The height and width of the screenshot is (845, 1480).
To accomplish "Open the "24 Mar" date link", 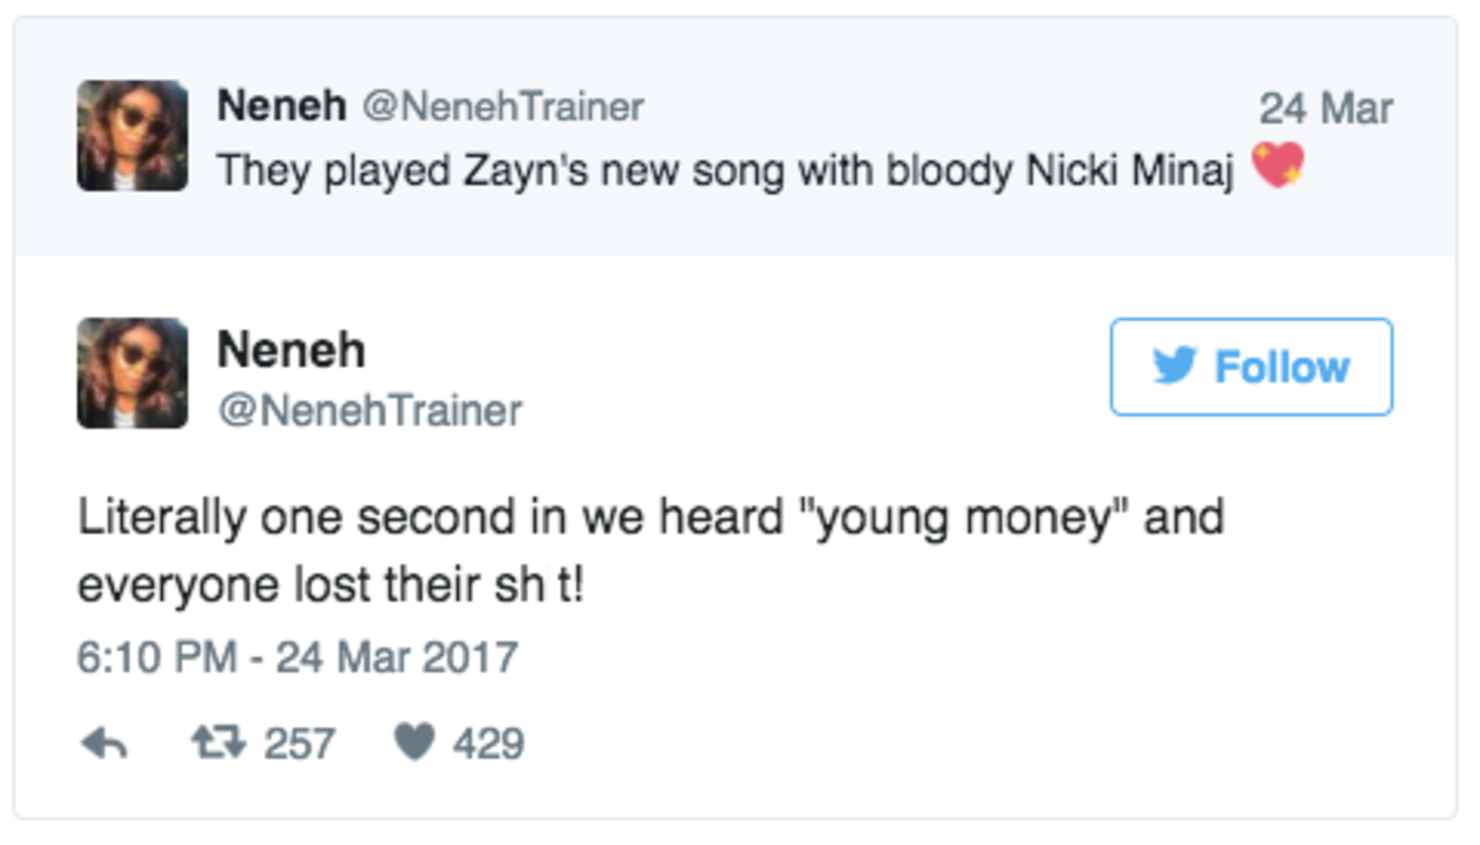I will click(x=1325, y=108).
